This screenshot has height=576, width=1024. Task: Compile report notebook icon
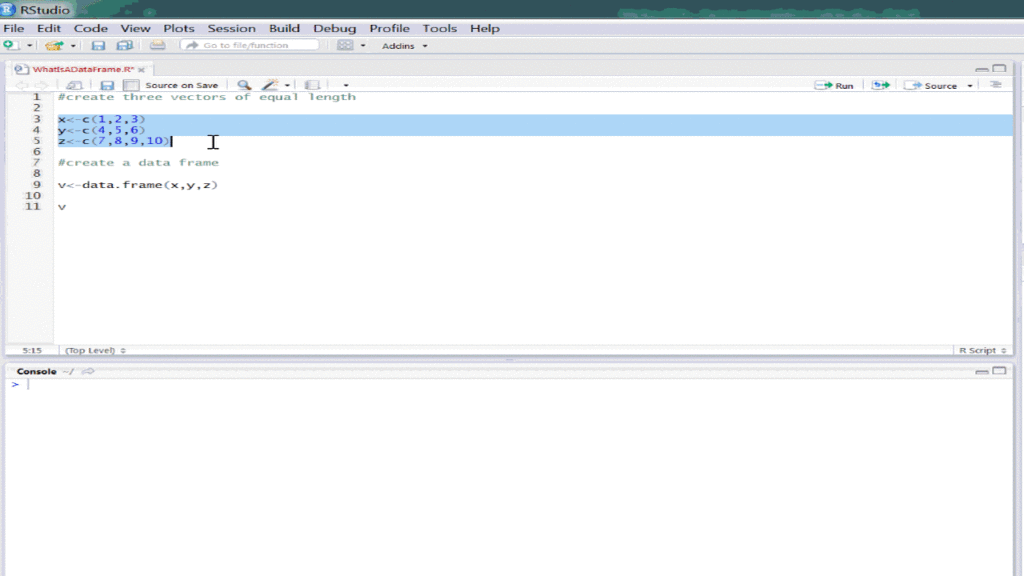click(312, 85)
